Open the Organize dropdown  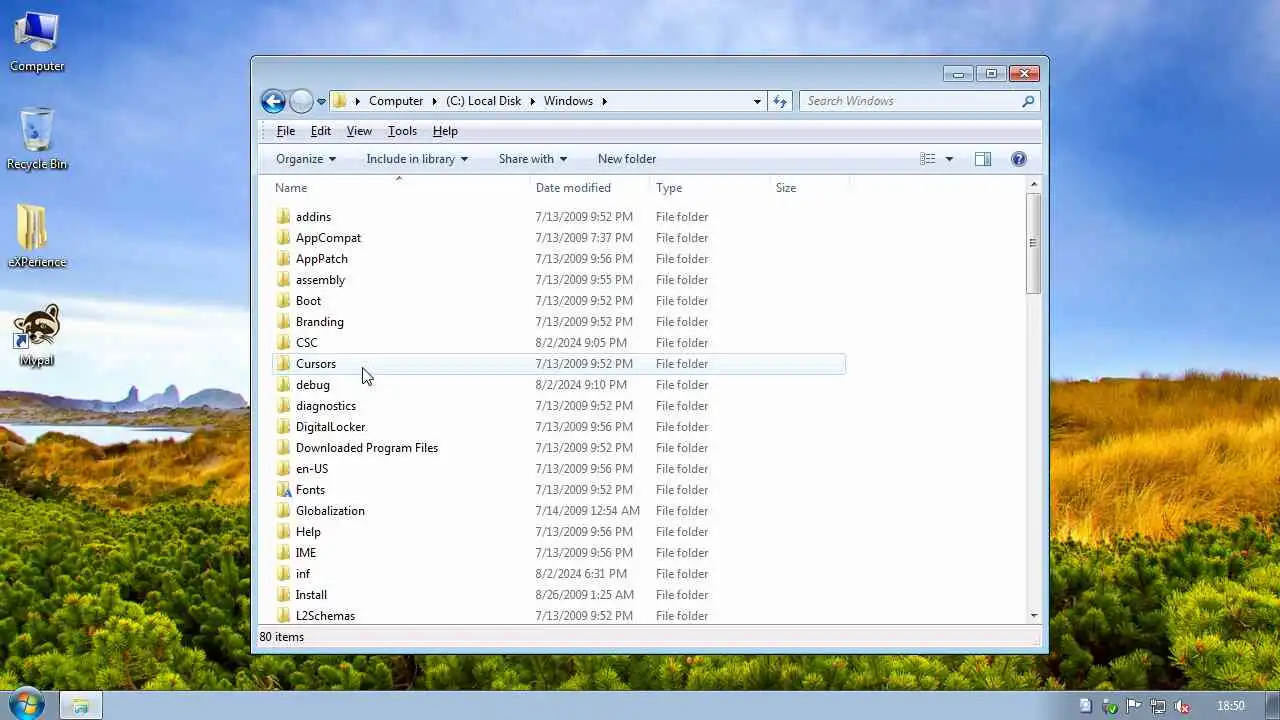[306, 159]
